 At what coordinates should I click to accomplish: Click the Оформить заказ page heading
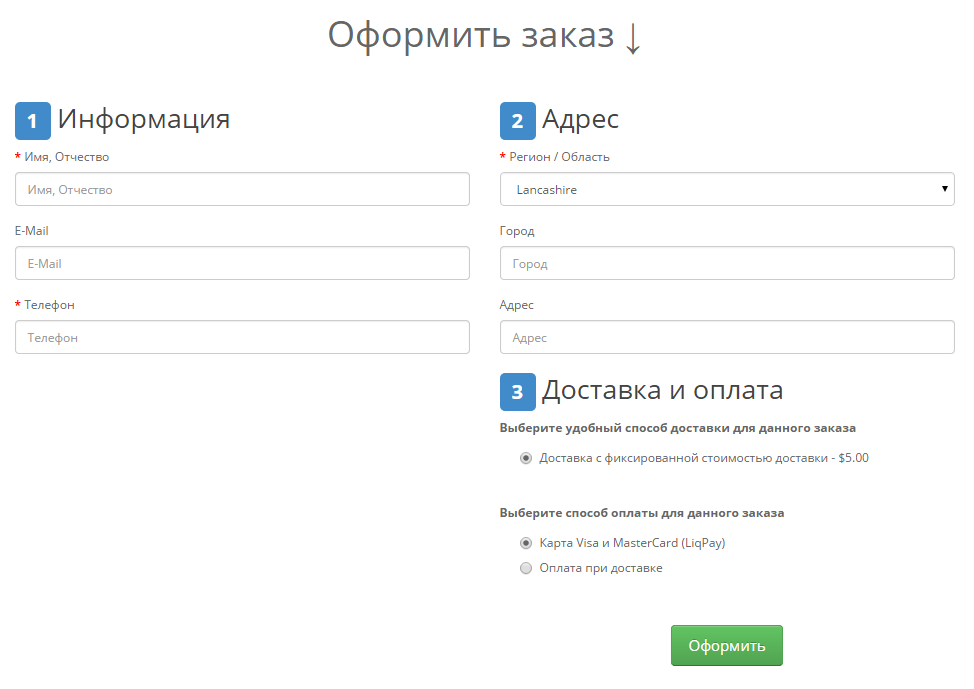[x=471, y=35]
